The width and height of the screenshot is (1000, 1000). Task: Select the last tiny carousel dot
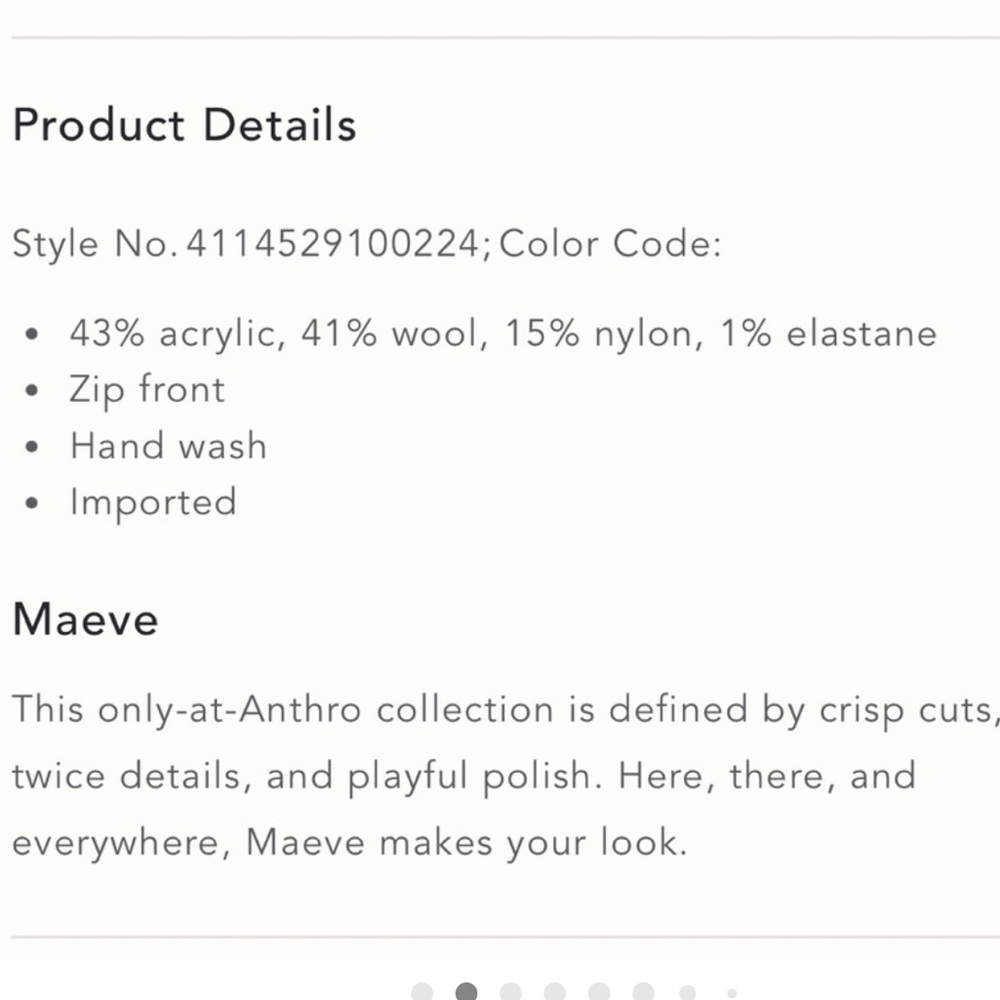point(732,994)
